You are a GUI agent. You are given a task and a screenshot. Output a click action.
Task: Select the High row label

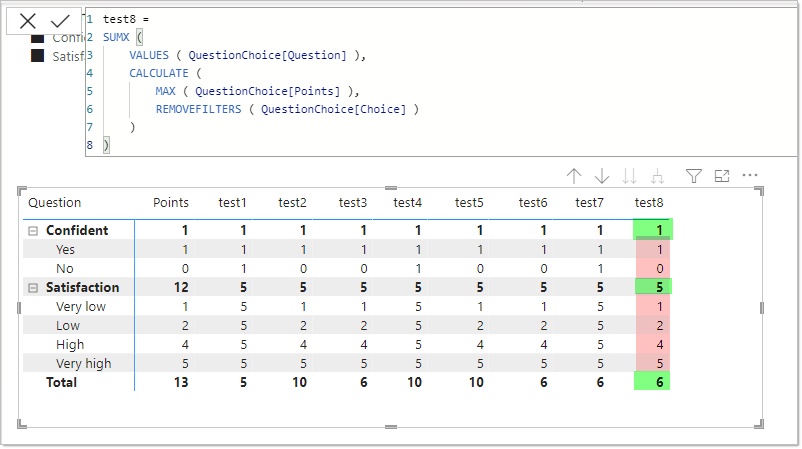pos(70,345)
